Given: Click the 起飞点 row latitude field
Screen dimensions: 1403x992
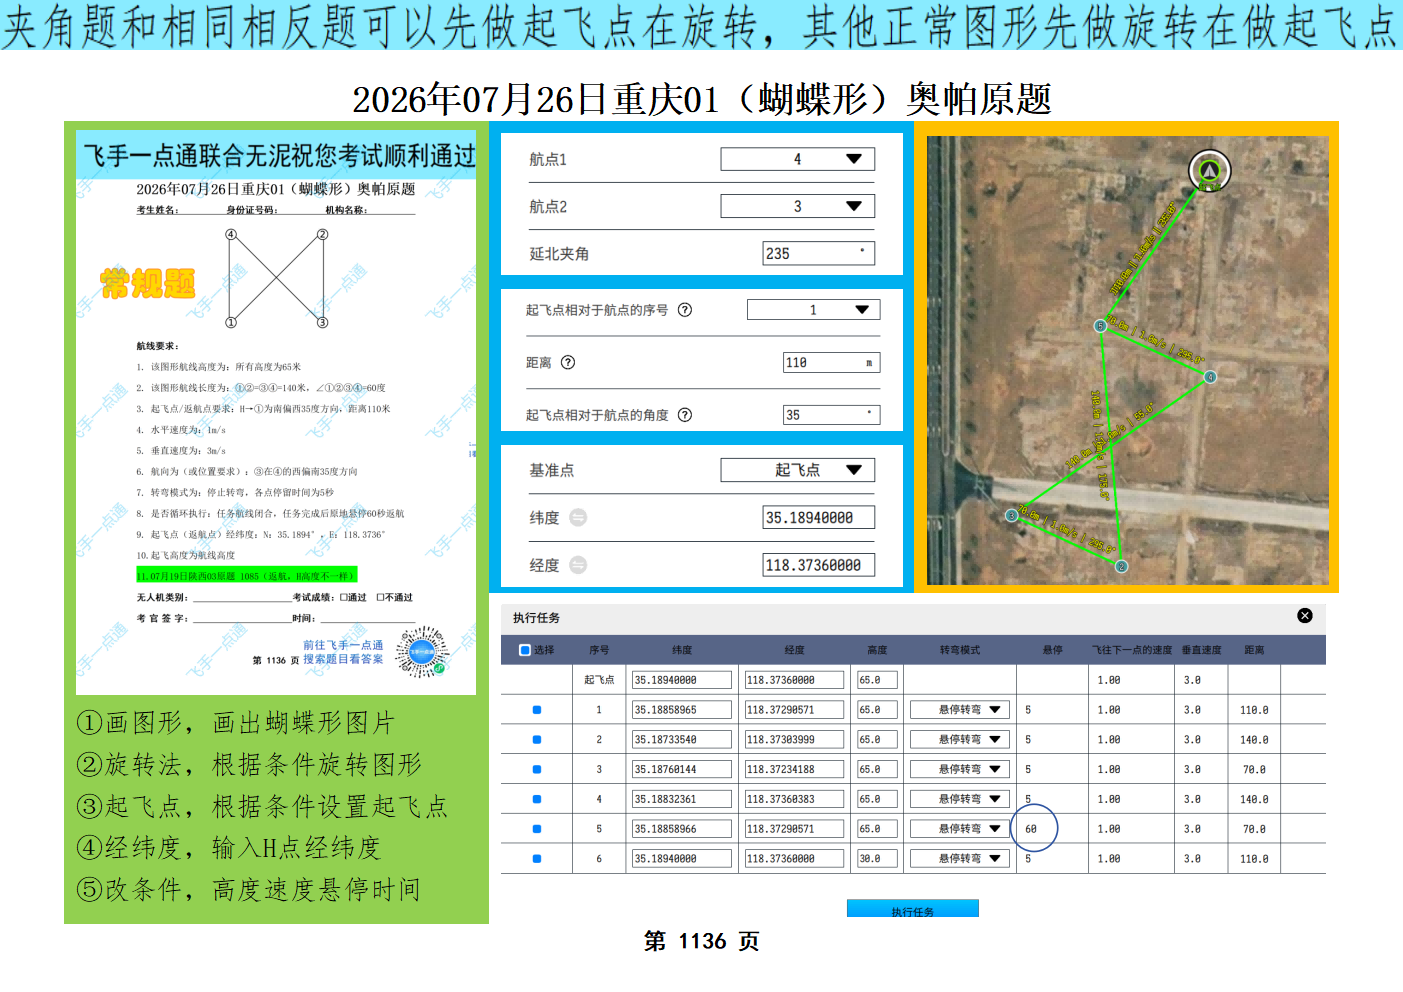Looking at the screenshot, I should [682, 680].
